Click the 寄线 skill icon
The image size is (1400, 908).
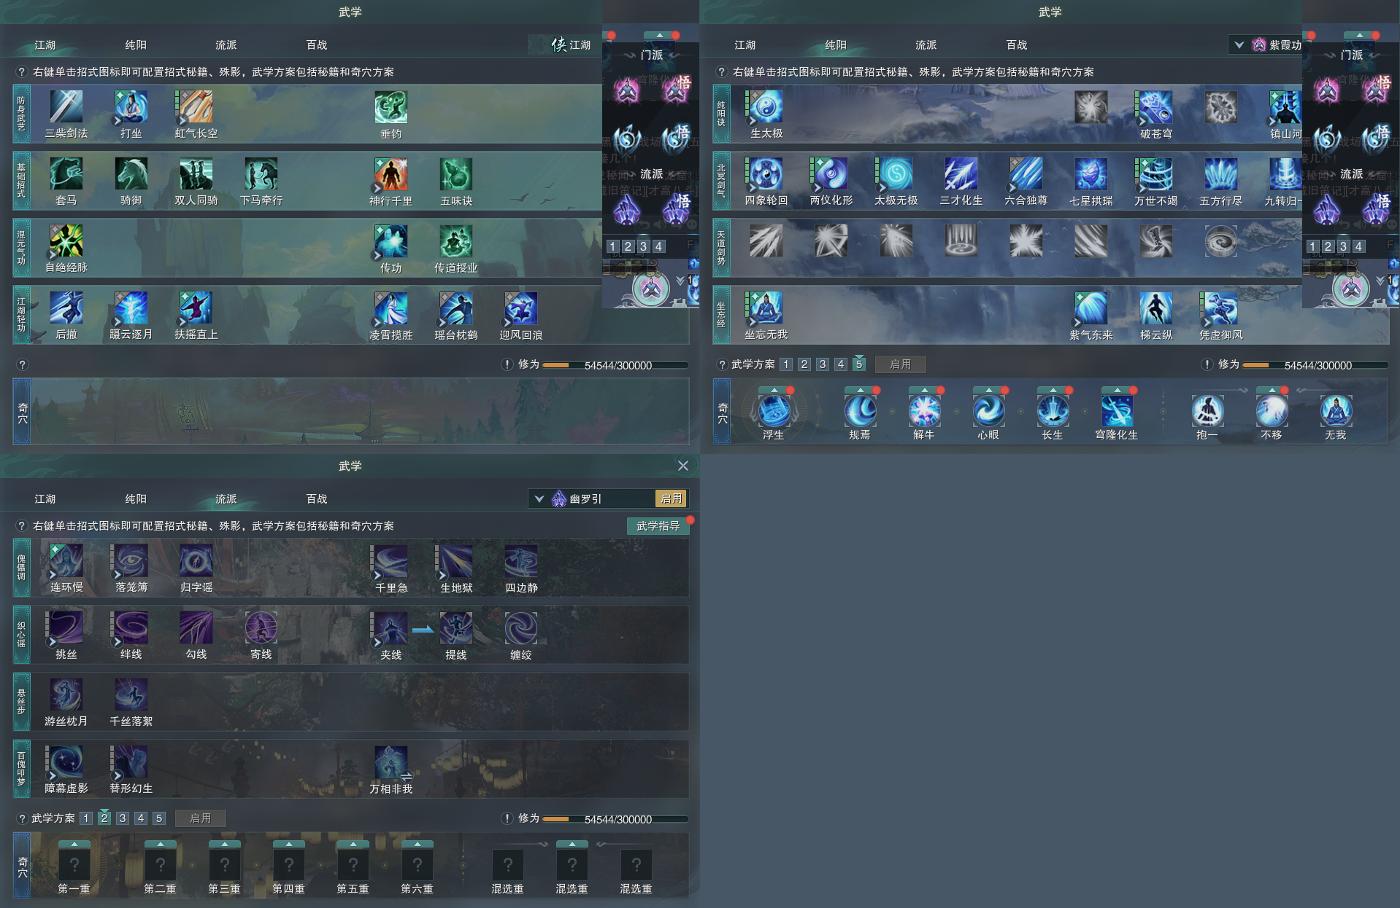coord(261,628)
